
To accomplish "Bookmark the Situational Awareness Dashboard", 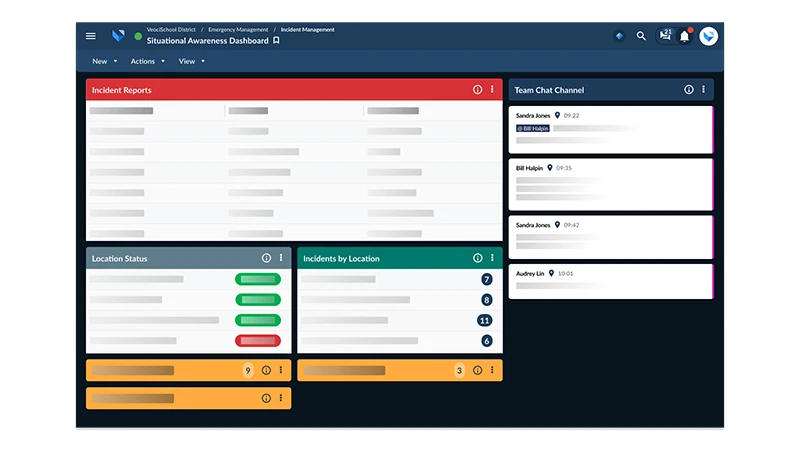I will [x=276, y=41].
